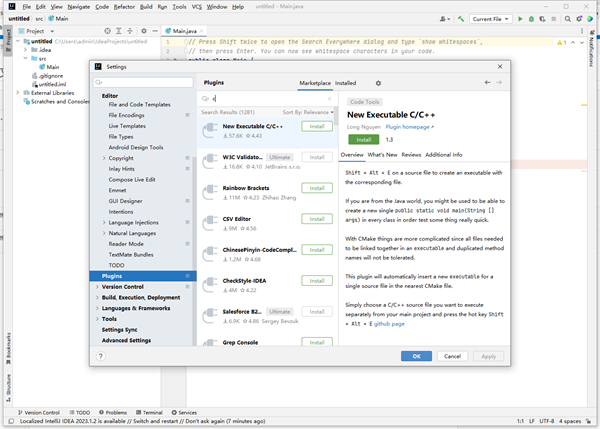This screenshot has height=429, width=600.
Task: Clear the plugin search text
Action: coord(328,100)
